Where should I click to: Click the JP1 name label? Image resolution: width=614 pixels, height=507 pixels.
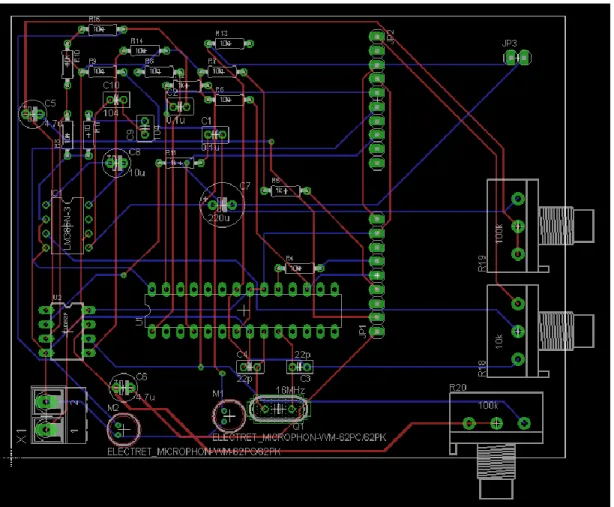[362, 331]
